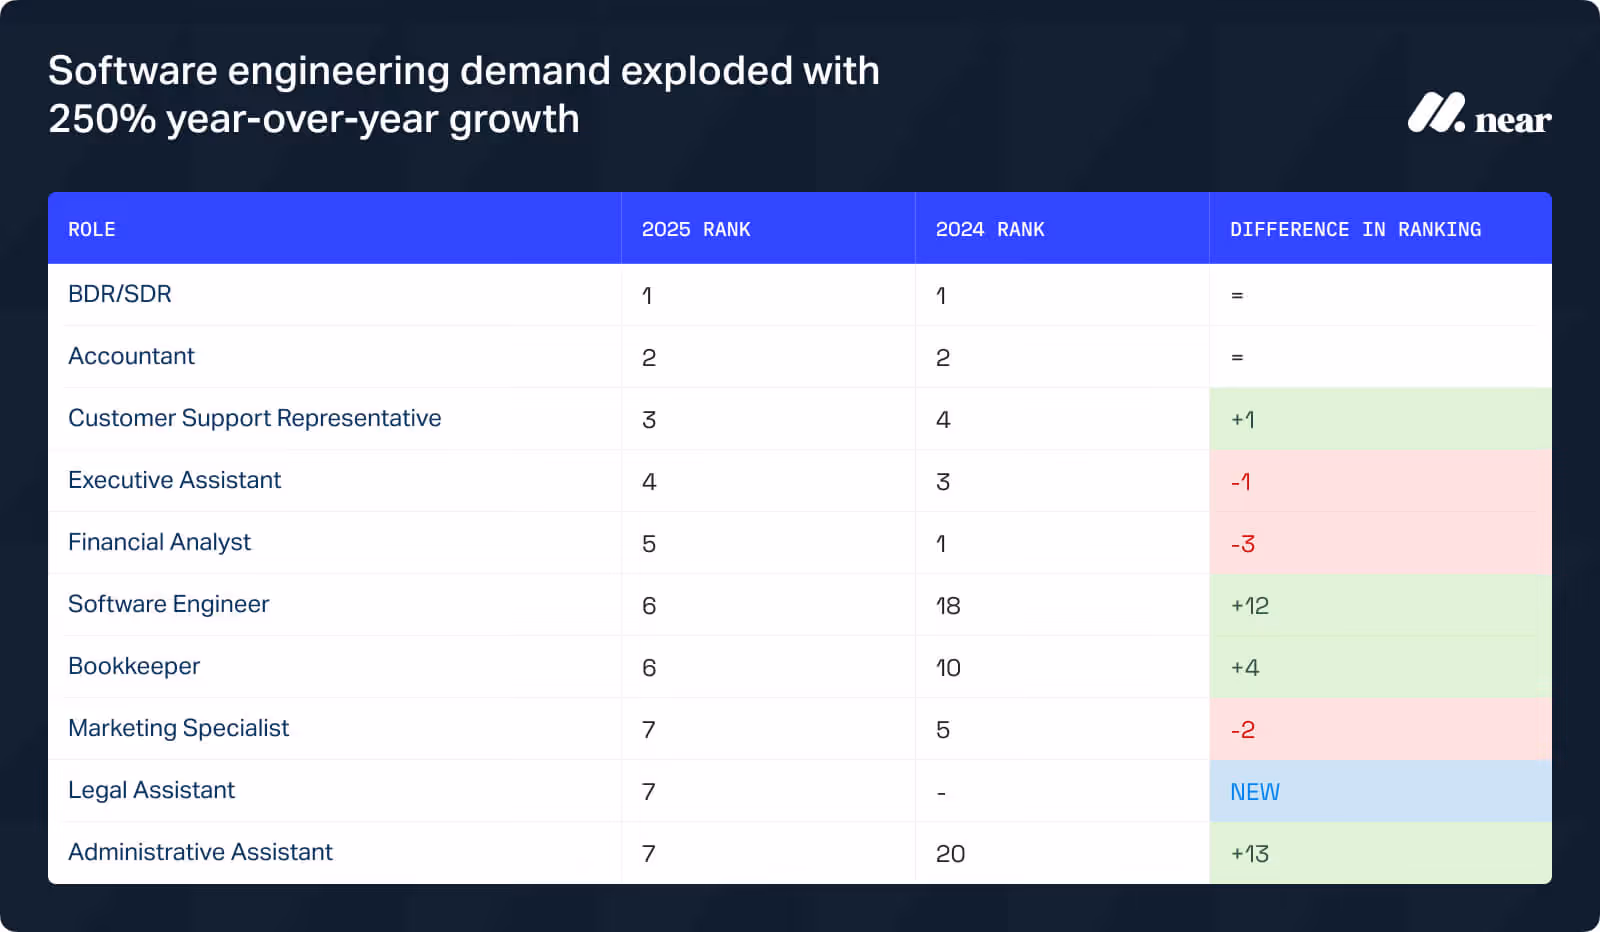Click the Bookkeeper role link

click(x=134, y=666)
